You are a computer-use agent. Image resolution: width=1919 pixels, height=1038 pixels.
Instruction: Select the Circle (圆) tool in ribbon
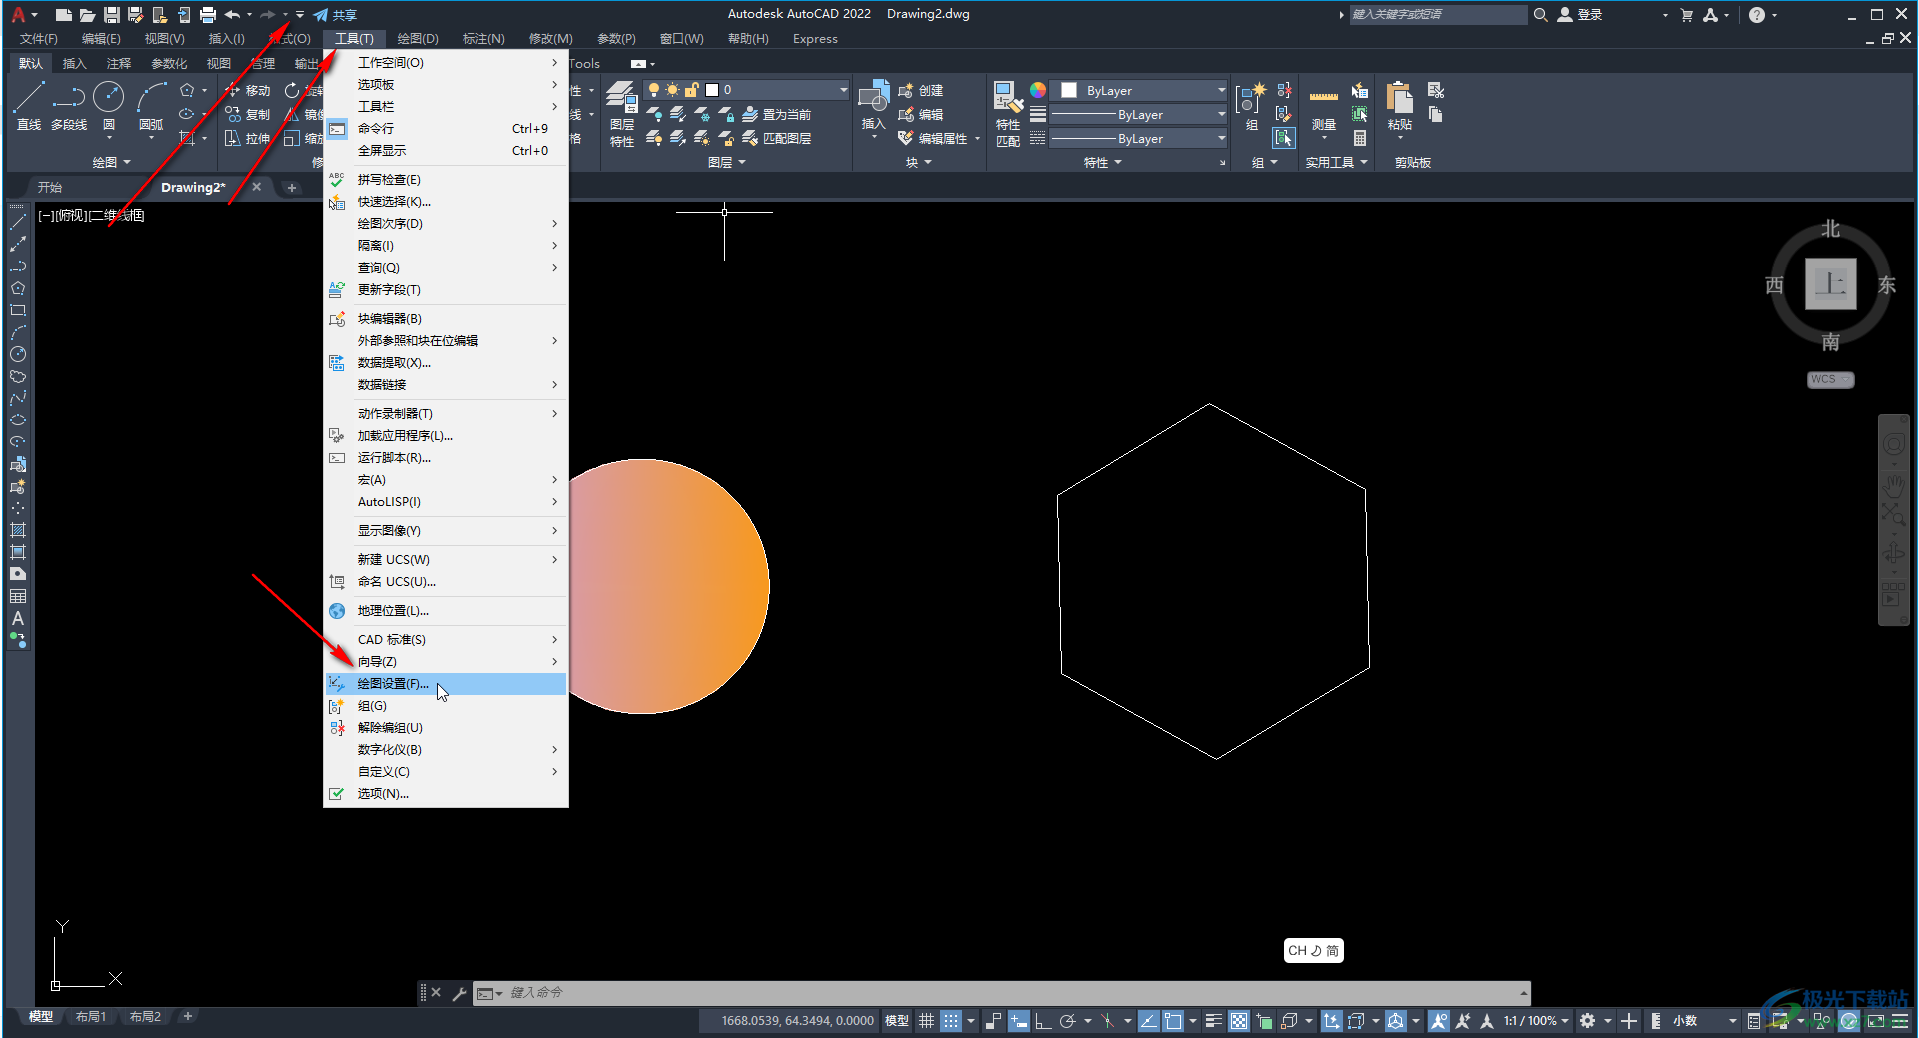click(x=109, y=105)
